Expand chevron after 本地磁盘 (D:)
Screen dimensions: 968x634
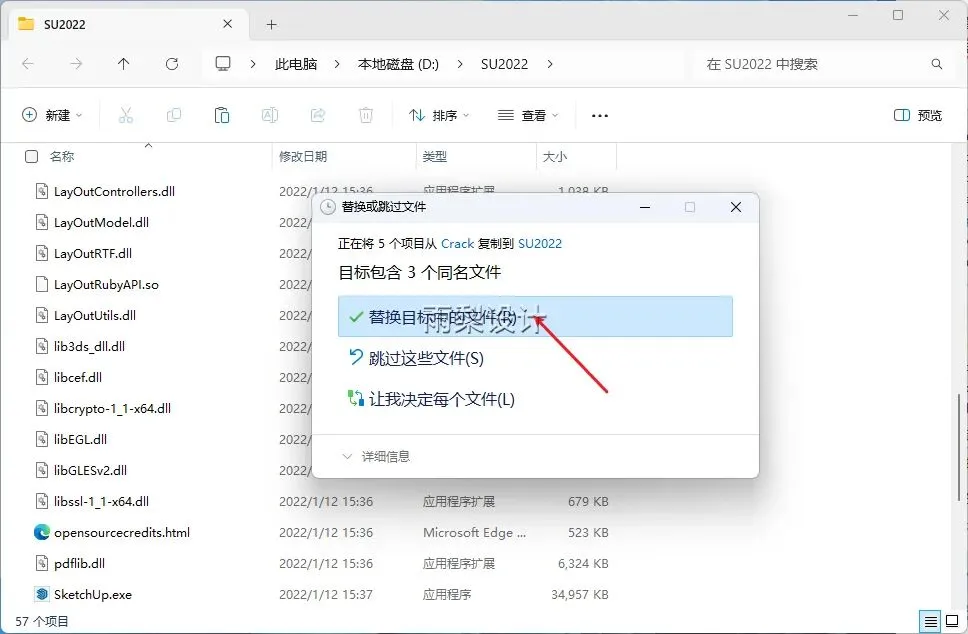click(459, 64)
